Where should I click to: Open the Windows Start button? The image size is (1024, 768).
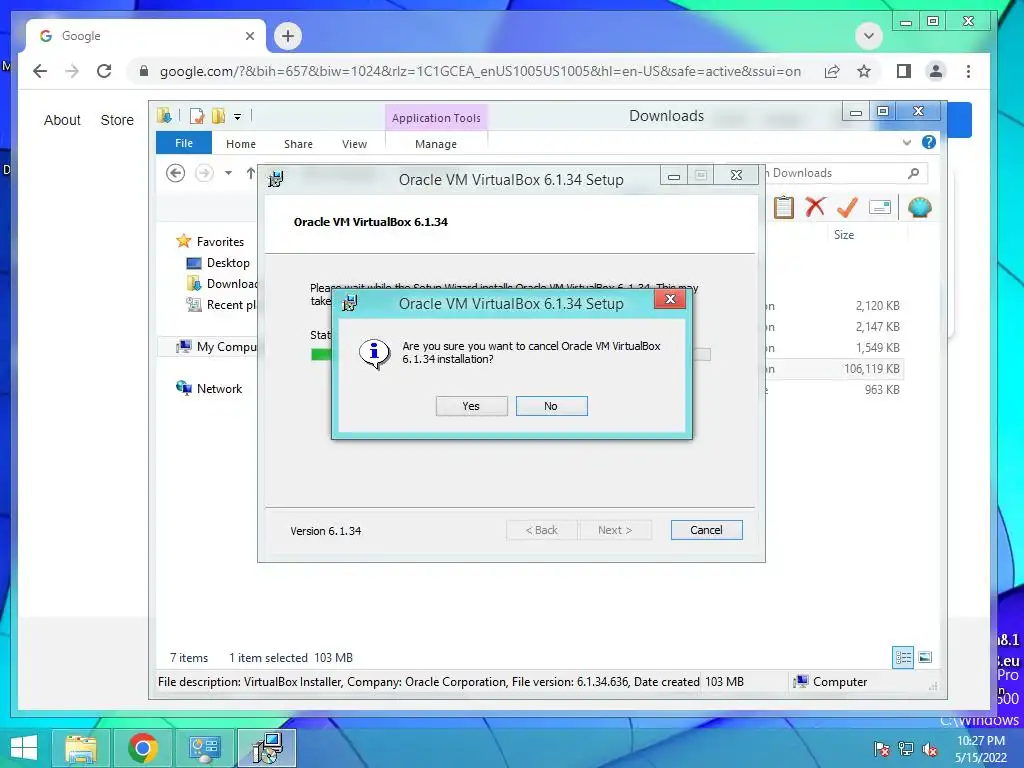(24, 748)
